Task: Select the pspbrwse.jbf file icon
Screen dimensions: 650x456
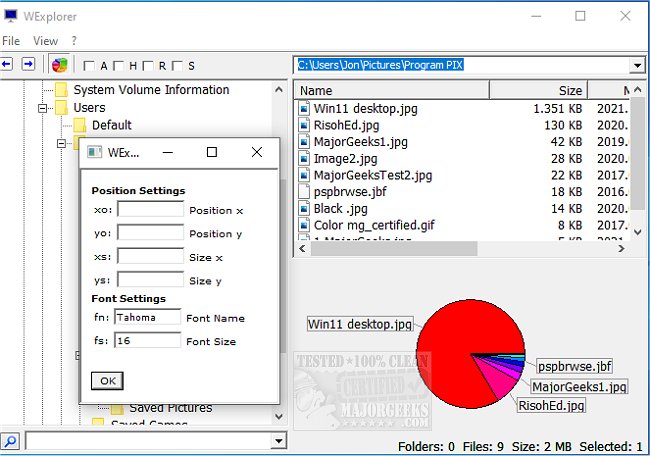Action: [304, 192]
